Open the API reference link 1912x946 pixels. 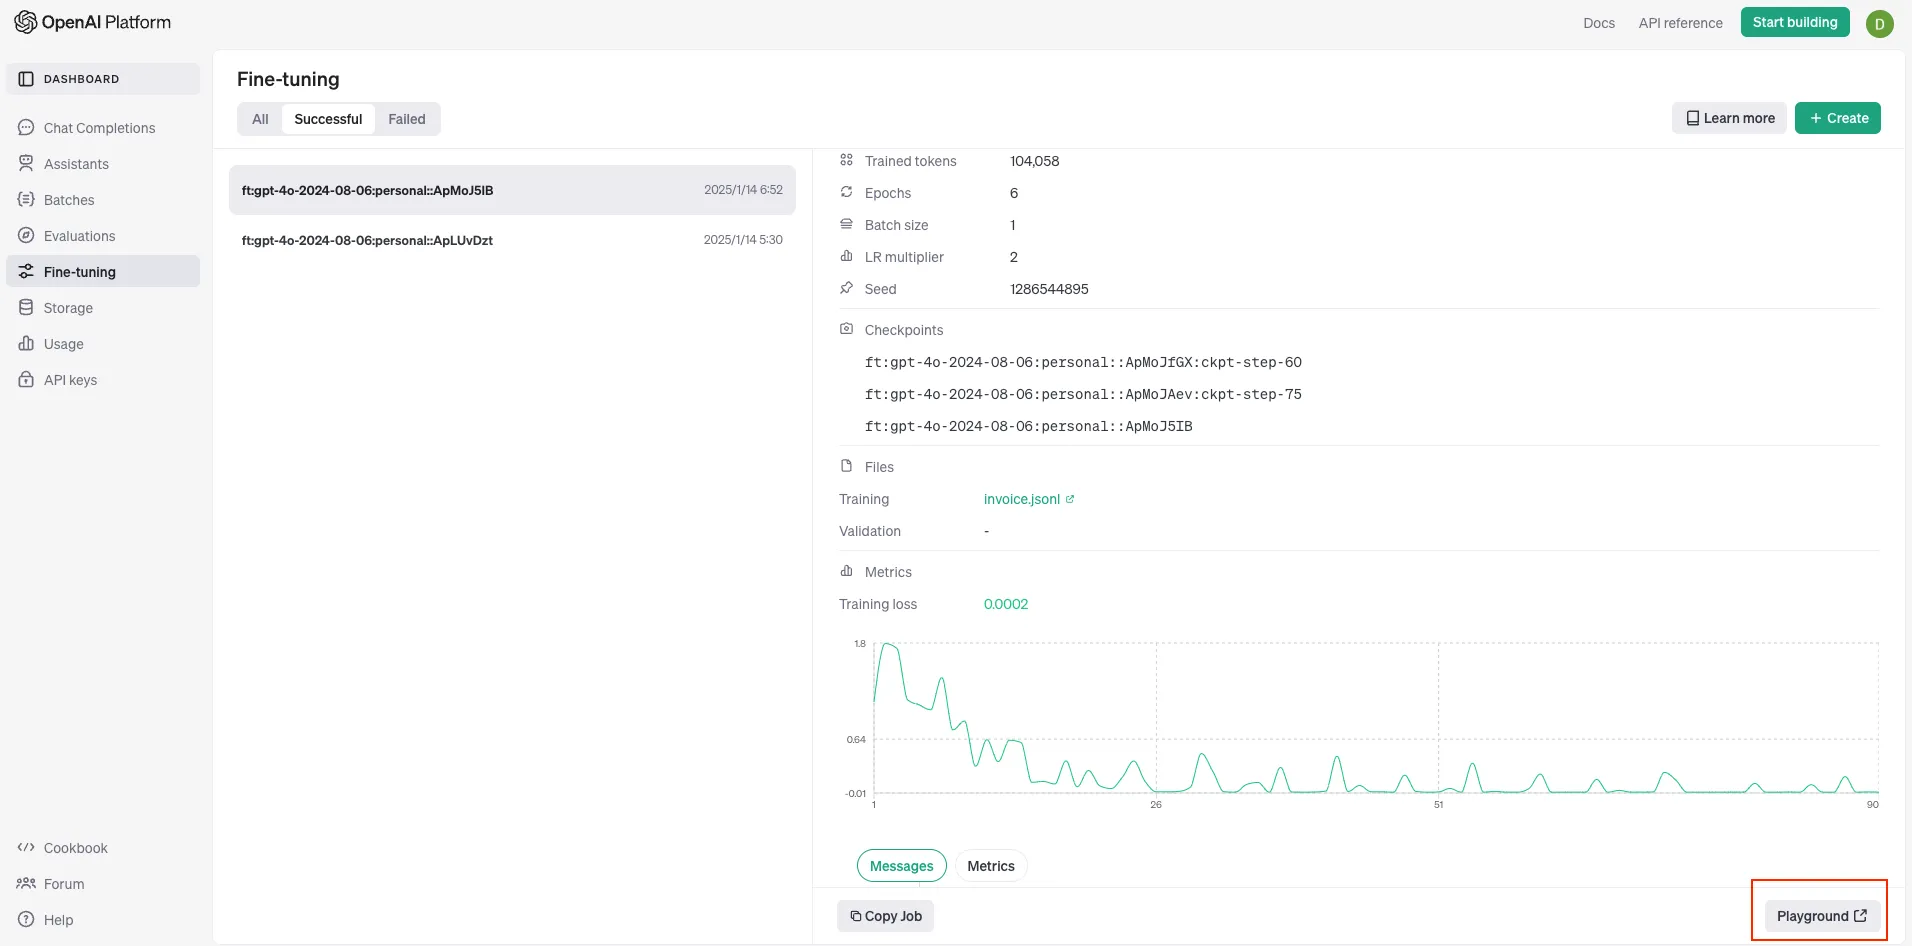[1680, 23]
